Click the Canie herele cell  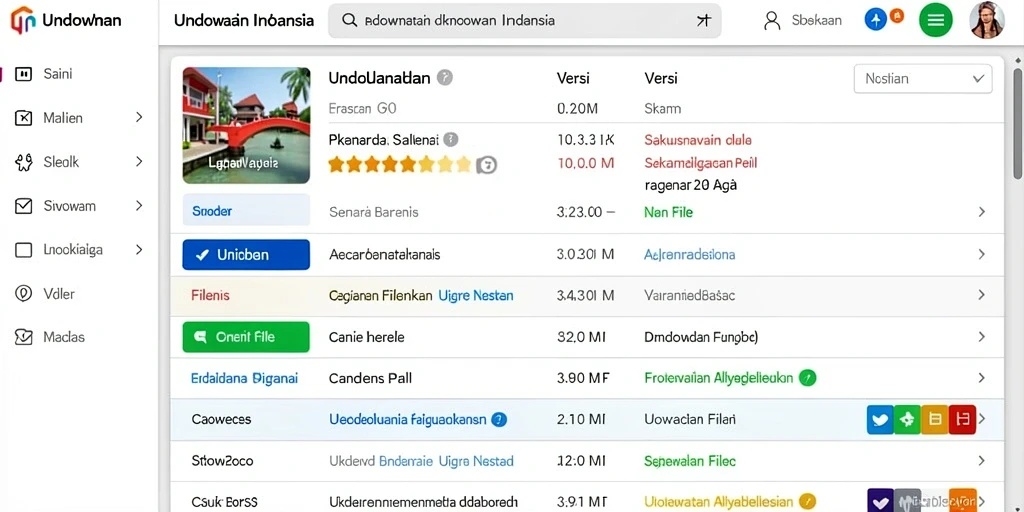366,337
